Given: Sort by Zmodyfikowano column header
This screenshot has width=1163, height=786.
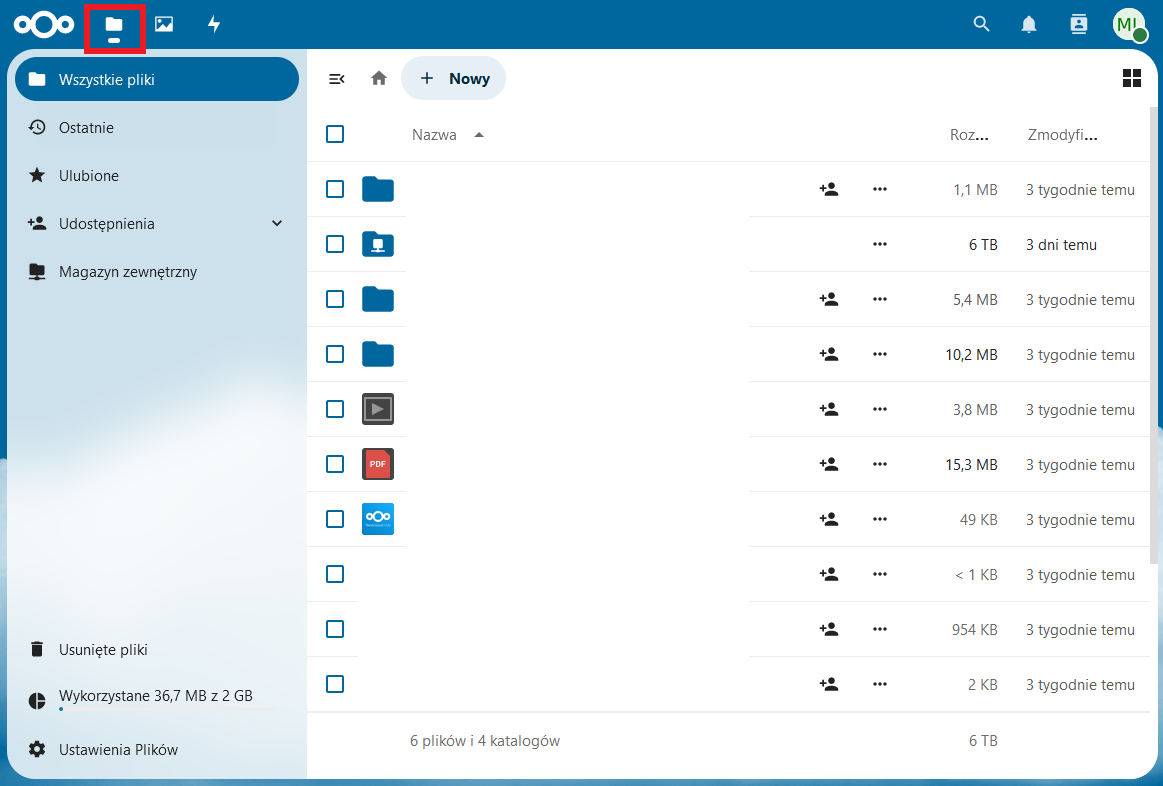Looking at the screenshot, I should pos(1062,135).
